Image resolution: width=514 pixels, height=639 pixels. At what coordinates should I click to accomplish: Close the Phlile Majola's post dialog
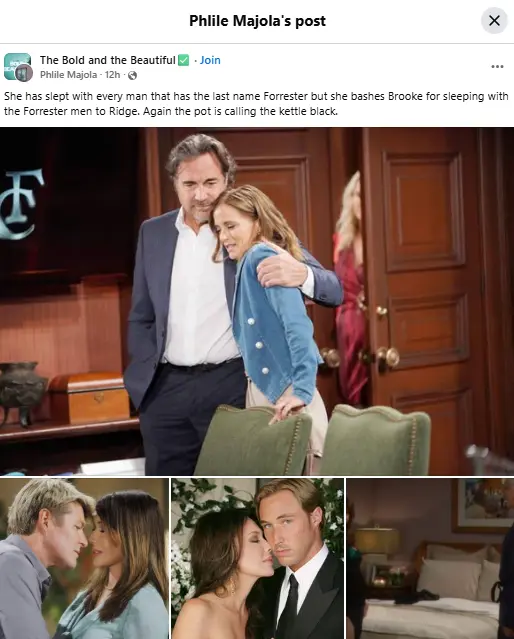(x=494, y=20)
